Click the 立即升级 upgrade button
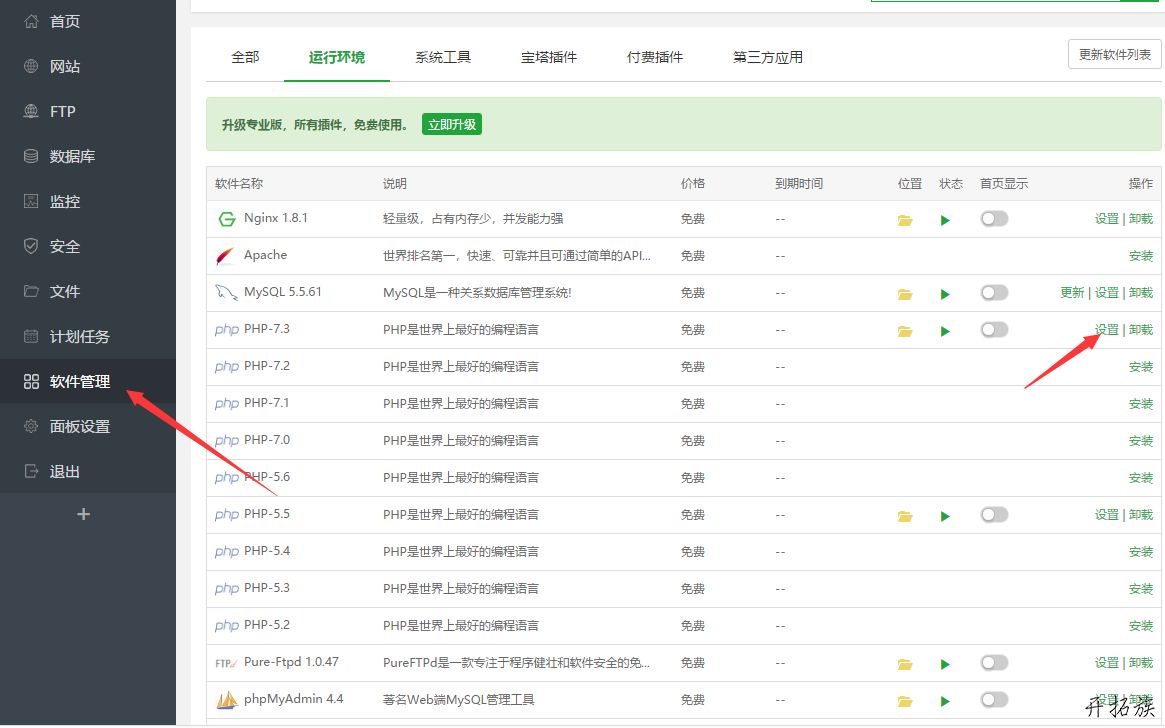 [x=452, y=124]
